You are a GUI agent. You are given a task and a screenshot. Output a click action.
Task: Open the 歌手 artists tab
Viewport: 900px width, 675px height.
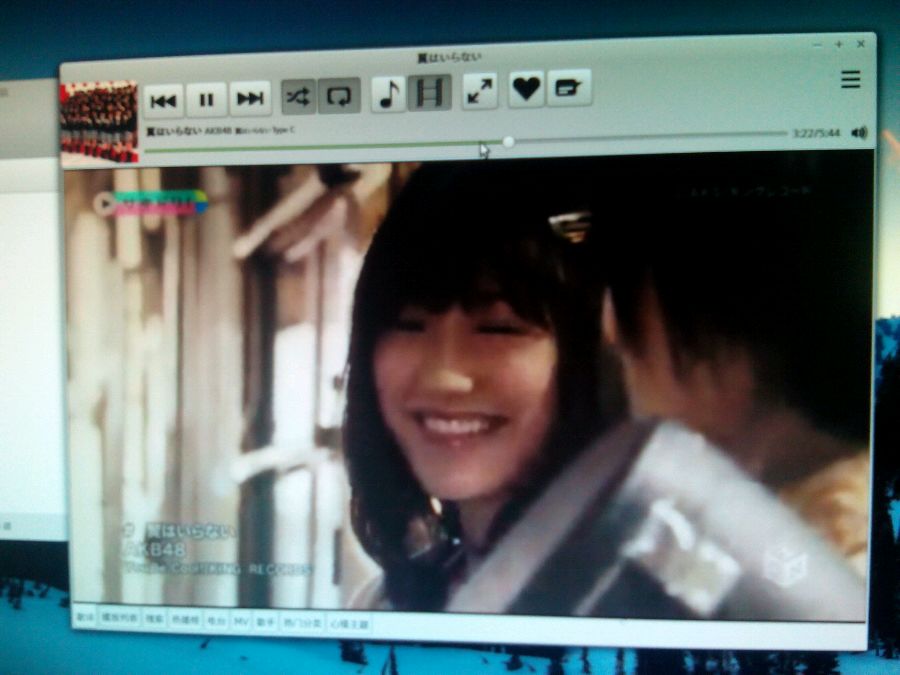coord(266,622)
